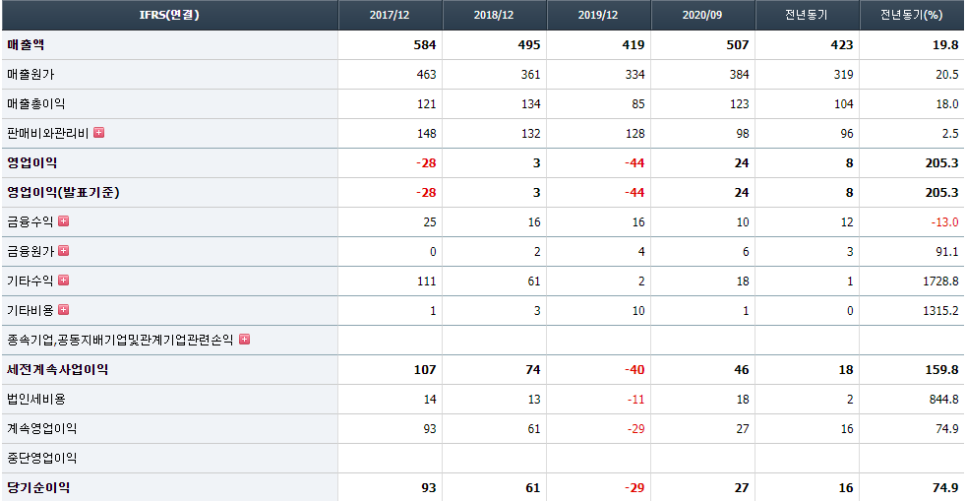Viewport: 966px width, 501px height.
Task: Select the 영업이익(발표기준) row label
Action: [x=63, y=192]
